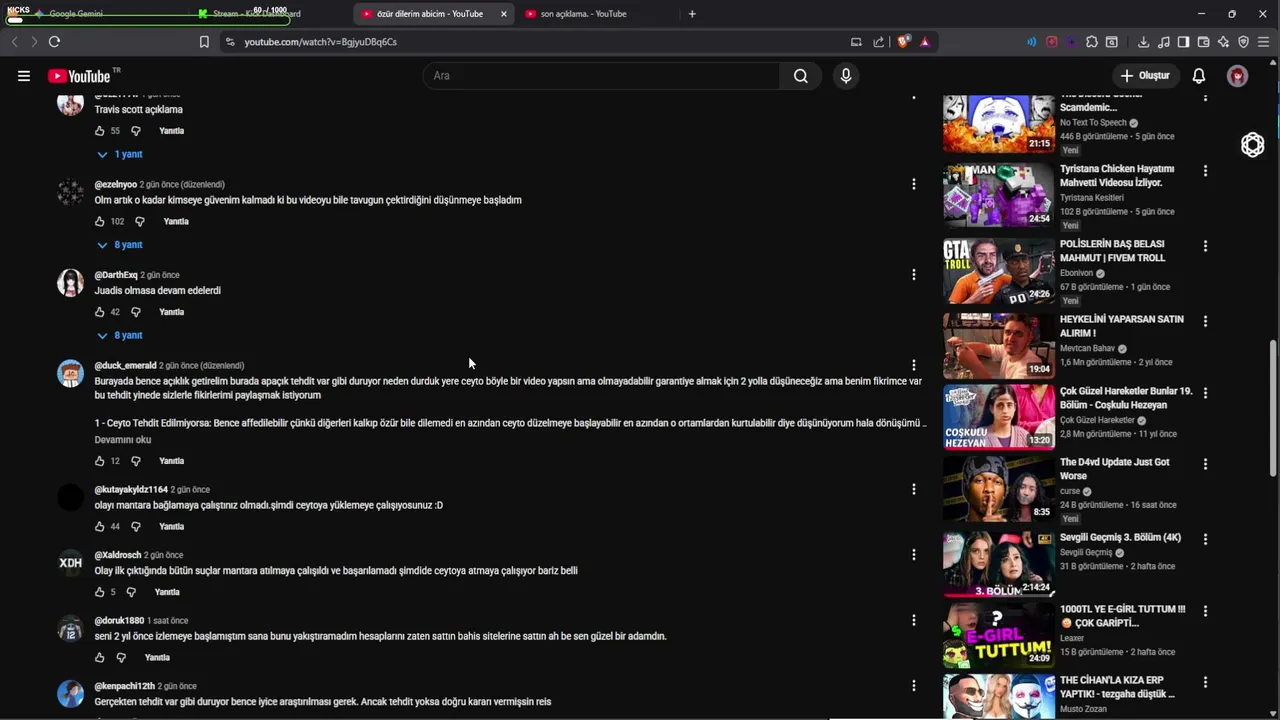Open the options menu for @kutayakyldz1164's comment
Screen dimensions: 1280x720
coord(913,489)
